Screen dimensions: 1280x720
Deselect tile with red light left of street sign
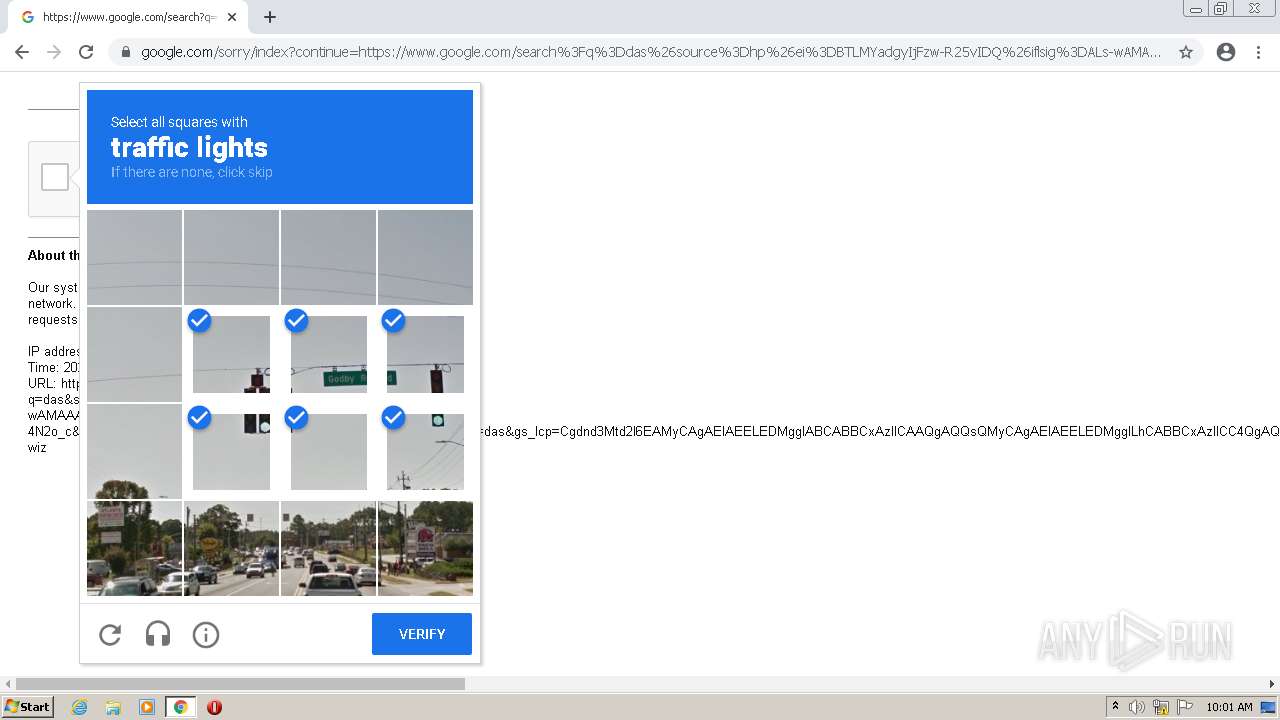pyautogui.click(x=231, y=354)
